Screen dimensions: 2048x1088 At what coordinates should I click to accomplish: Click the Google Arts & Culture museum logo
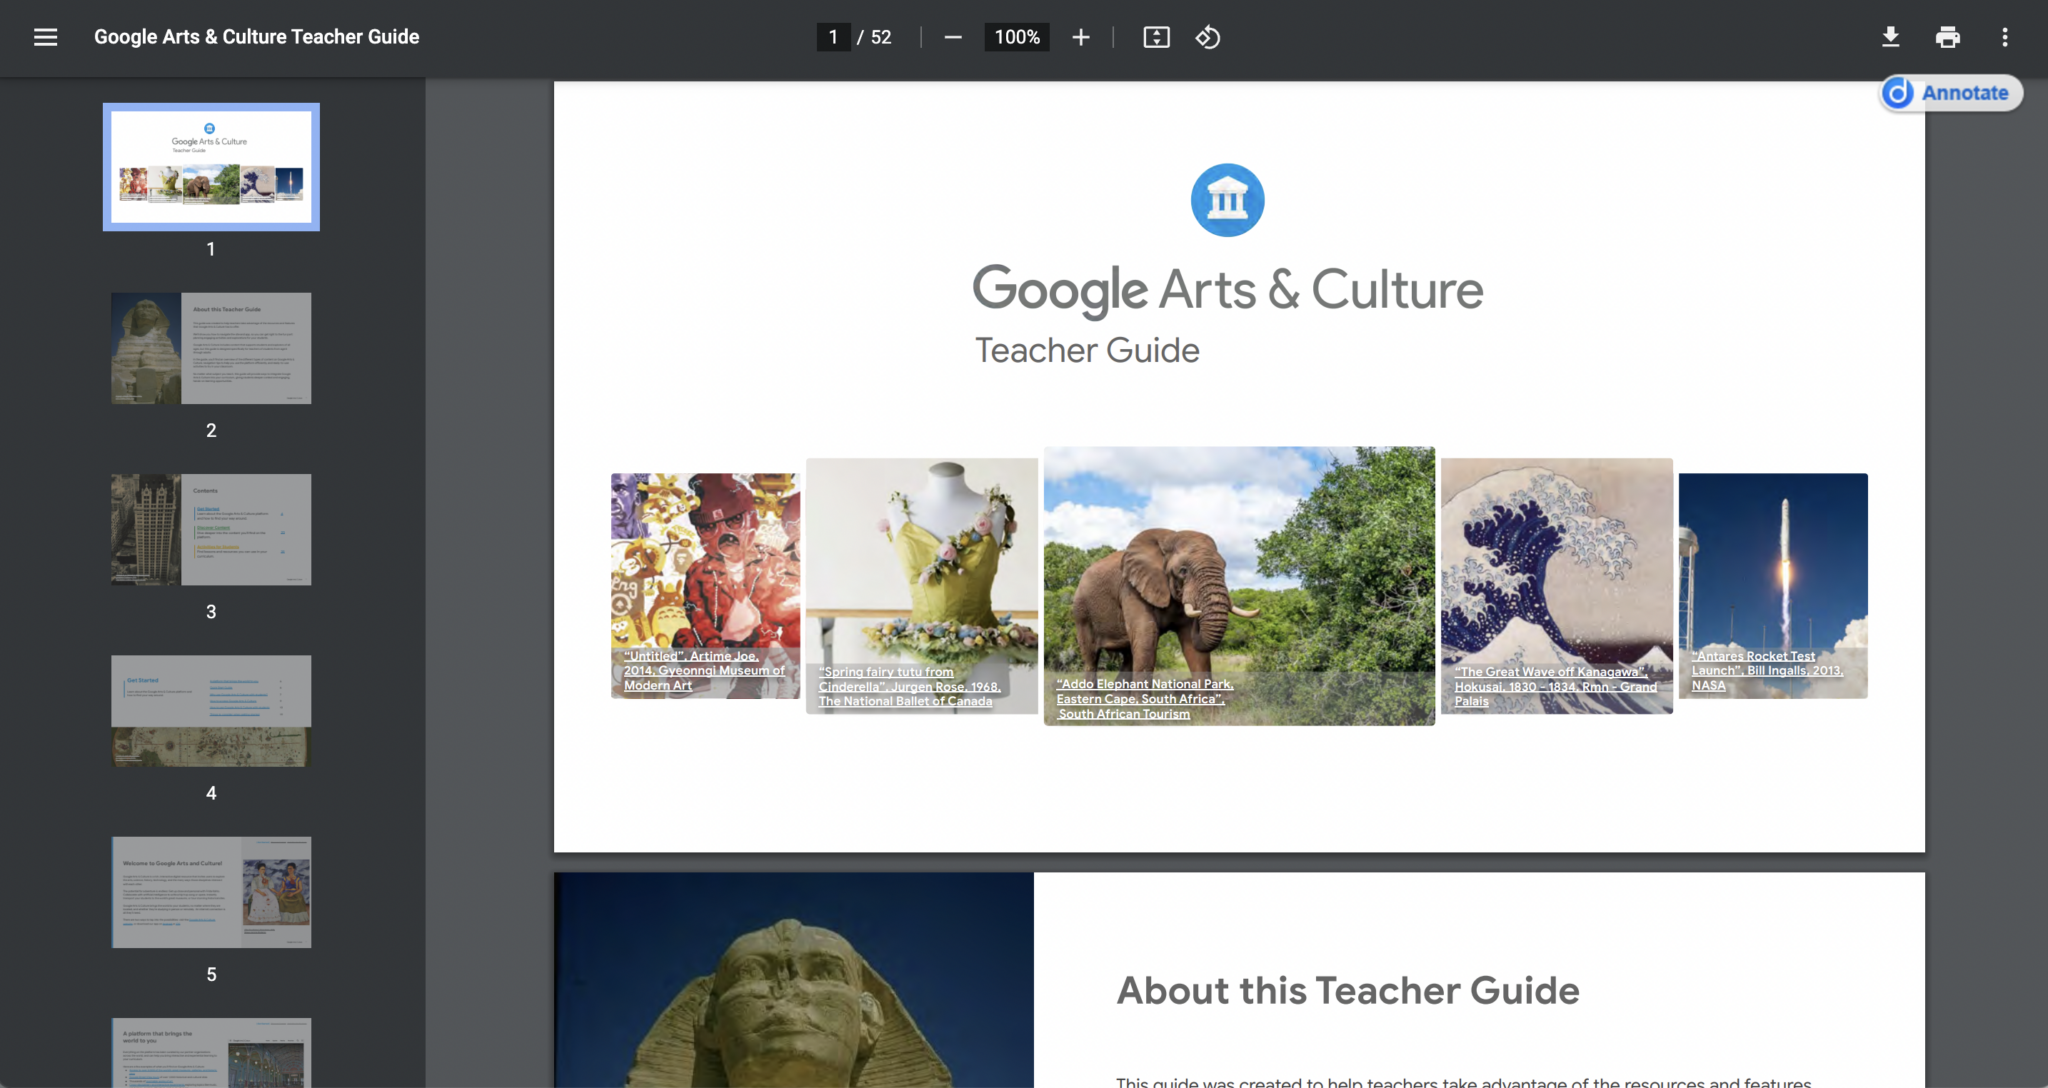[x=1227, y=200]
